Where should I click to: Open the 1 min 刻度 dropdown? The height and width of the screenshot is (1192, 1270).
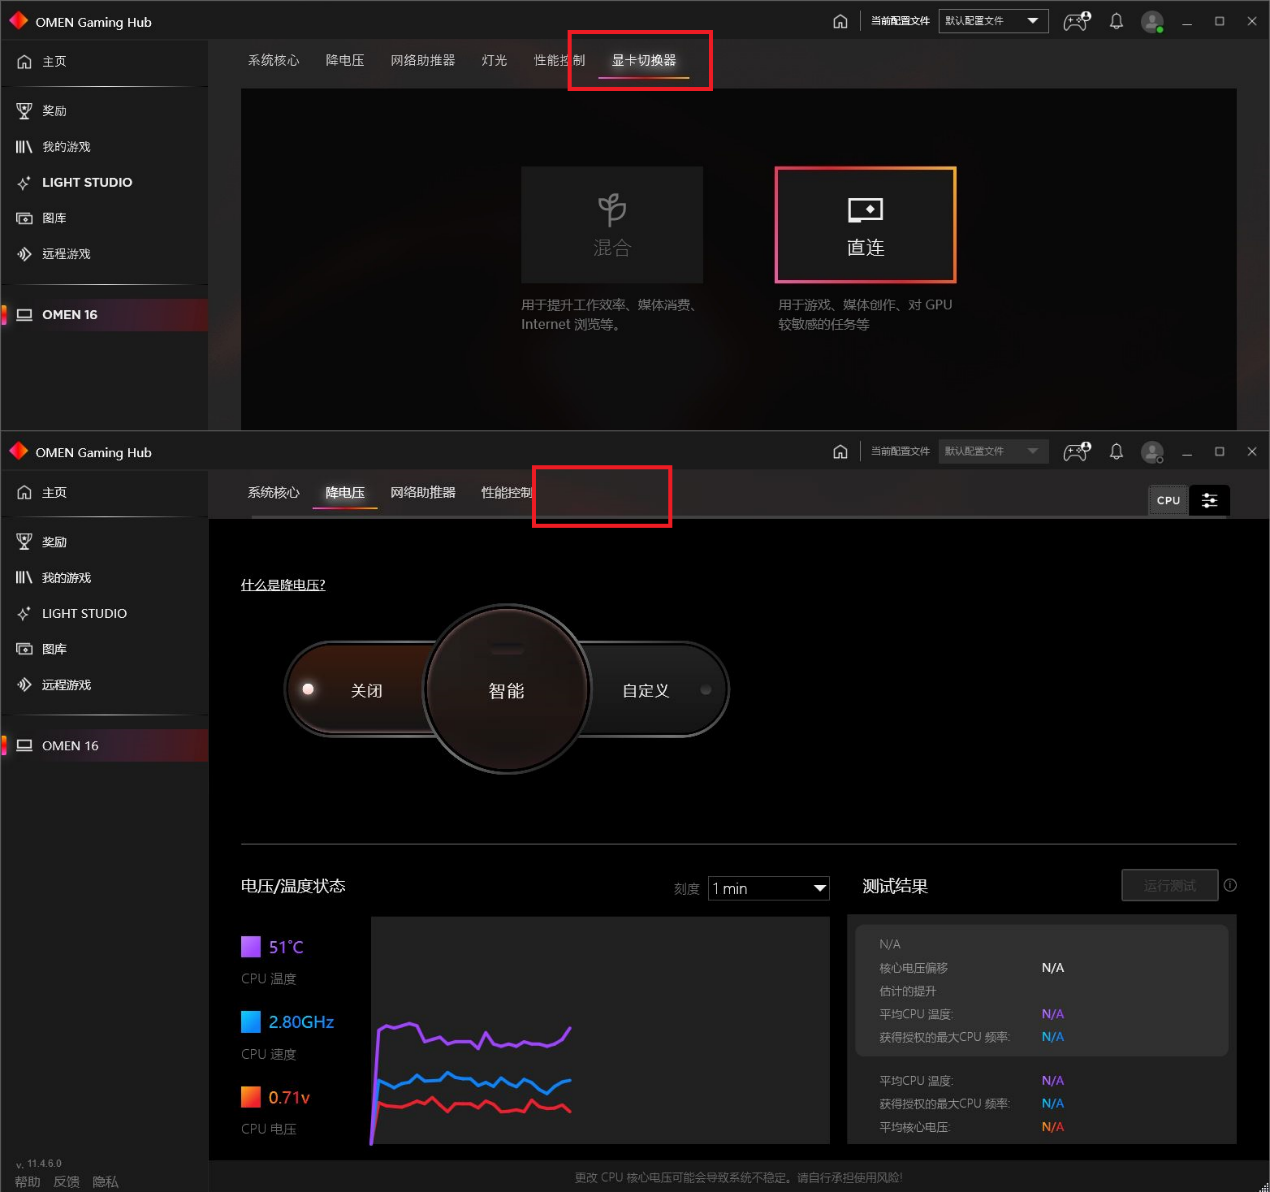click(769, 888)
